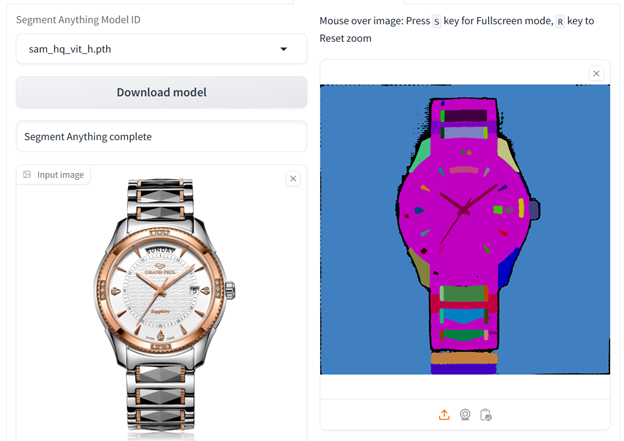Click the orange band segment at mask bottom
Screen dimensions: 624x441
tap(464, 358)
